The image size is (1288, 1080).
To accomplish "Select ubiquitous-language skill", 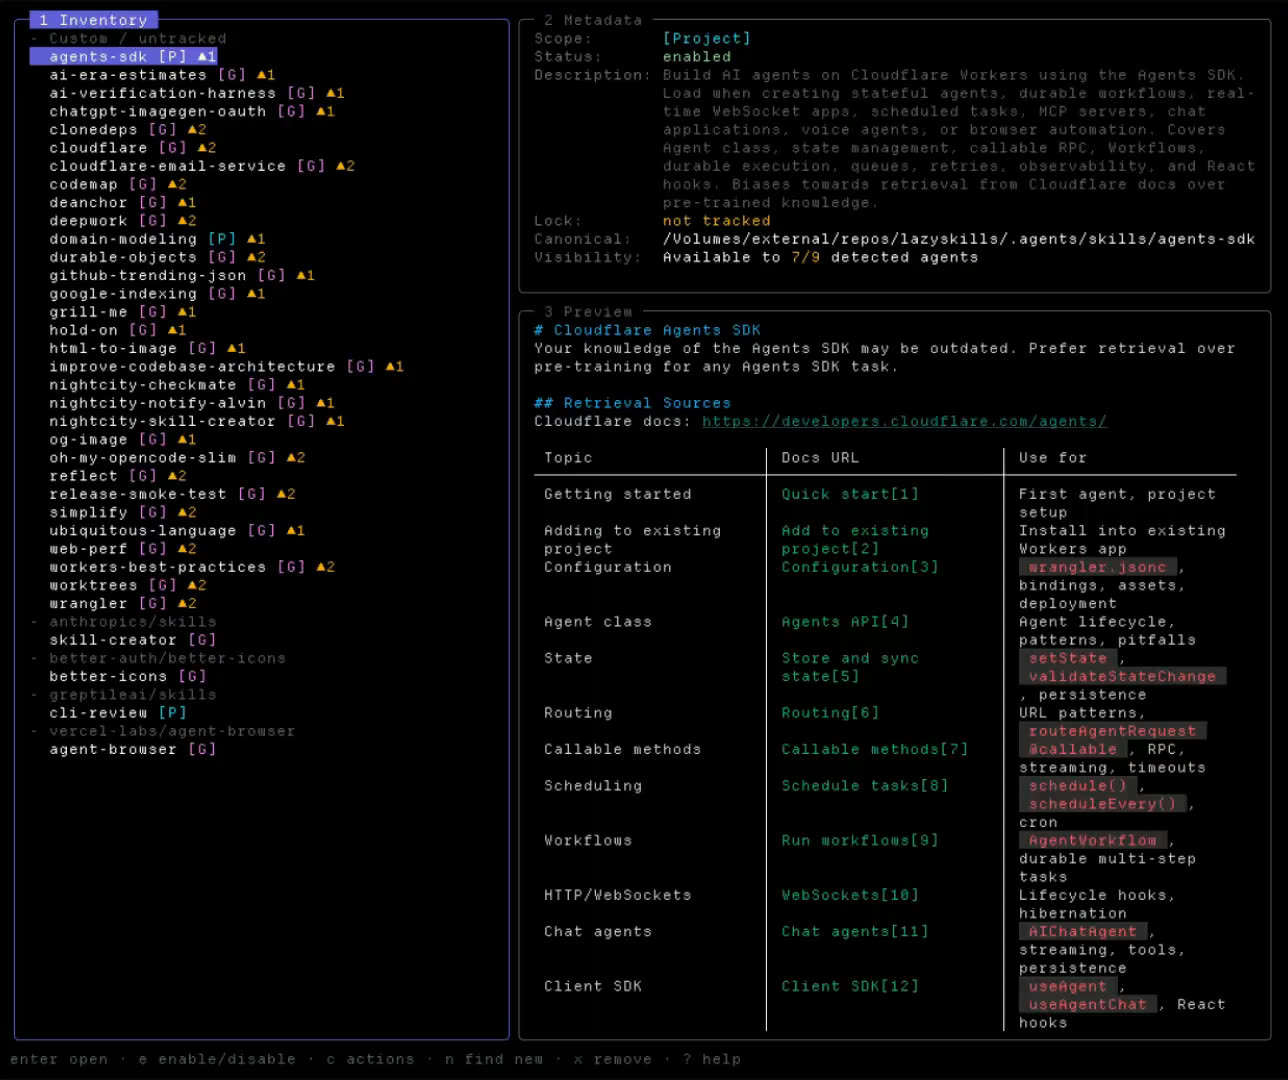I will pos(177,531).
